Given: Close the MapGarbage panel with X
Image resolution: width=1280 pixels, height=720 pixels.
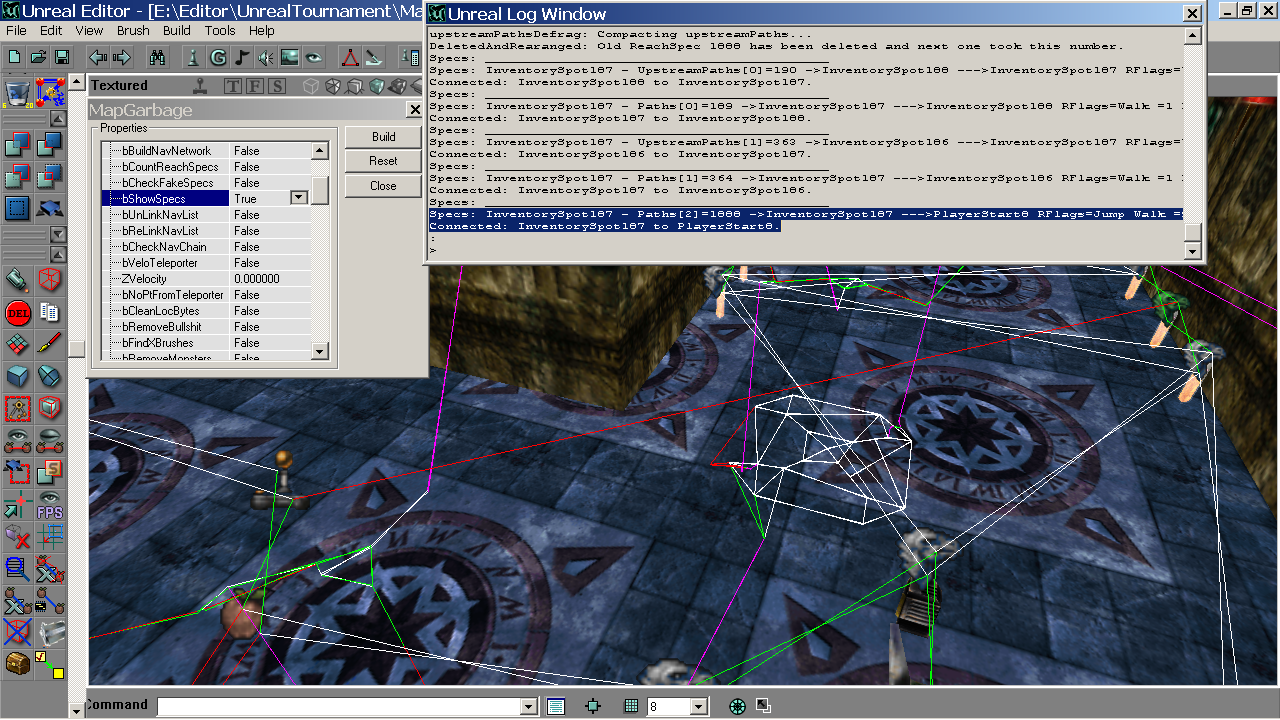Looking at the screenshot, I should [415, 110].
